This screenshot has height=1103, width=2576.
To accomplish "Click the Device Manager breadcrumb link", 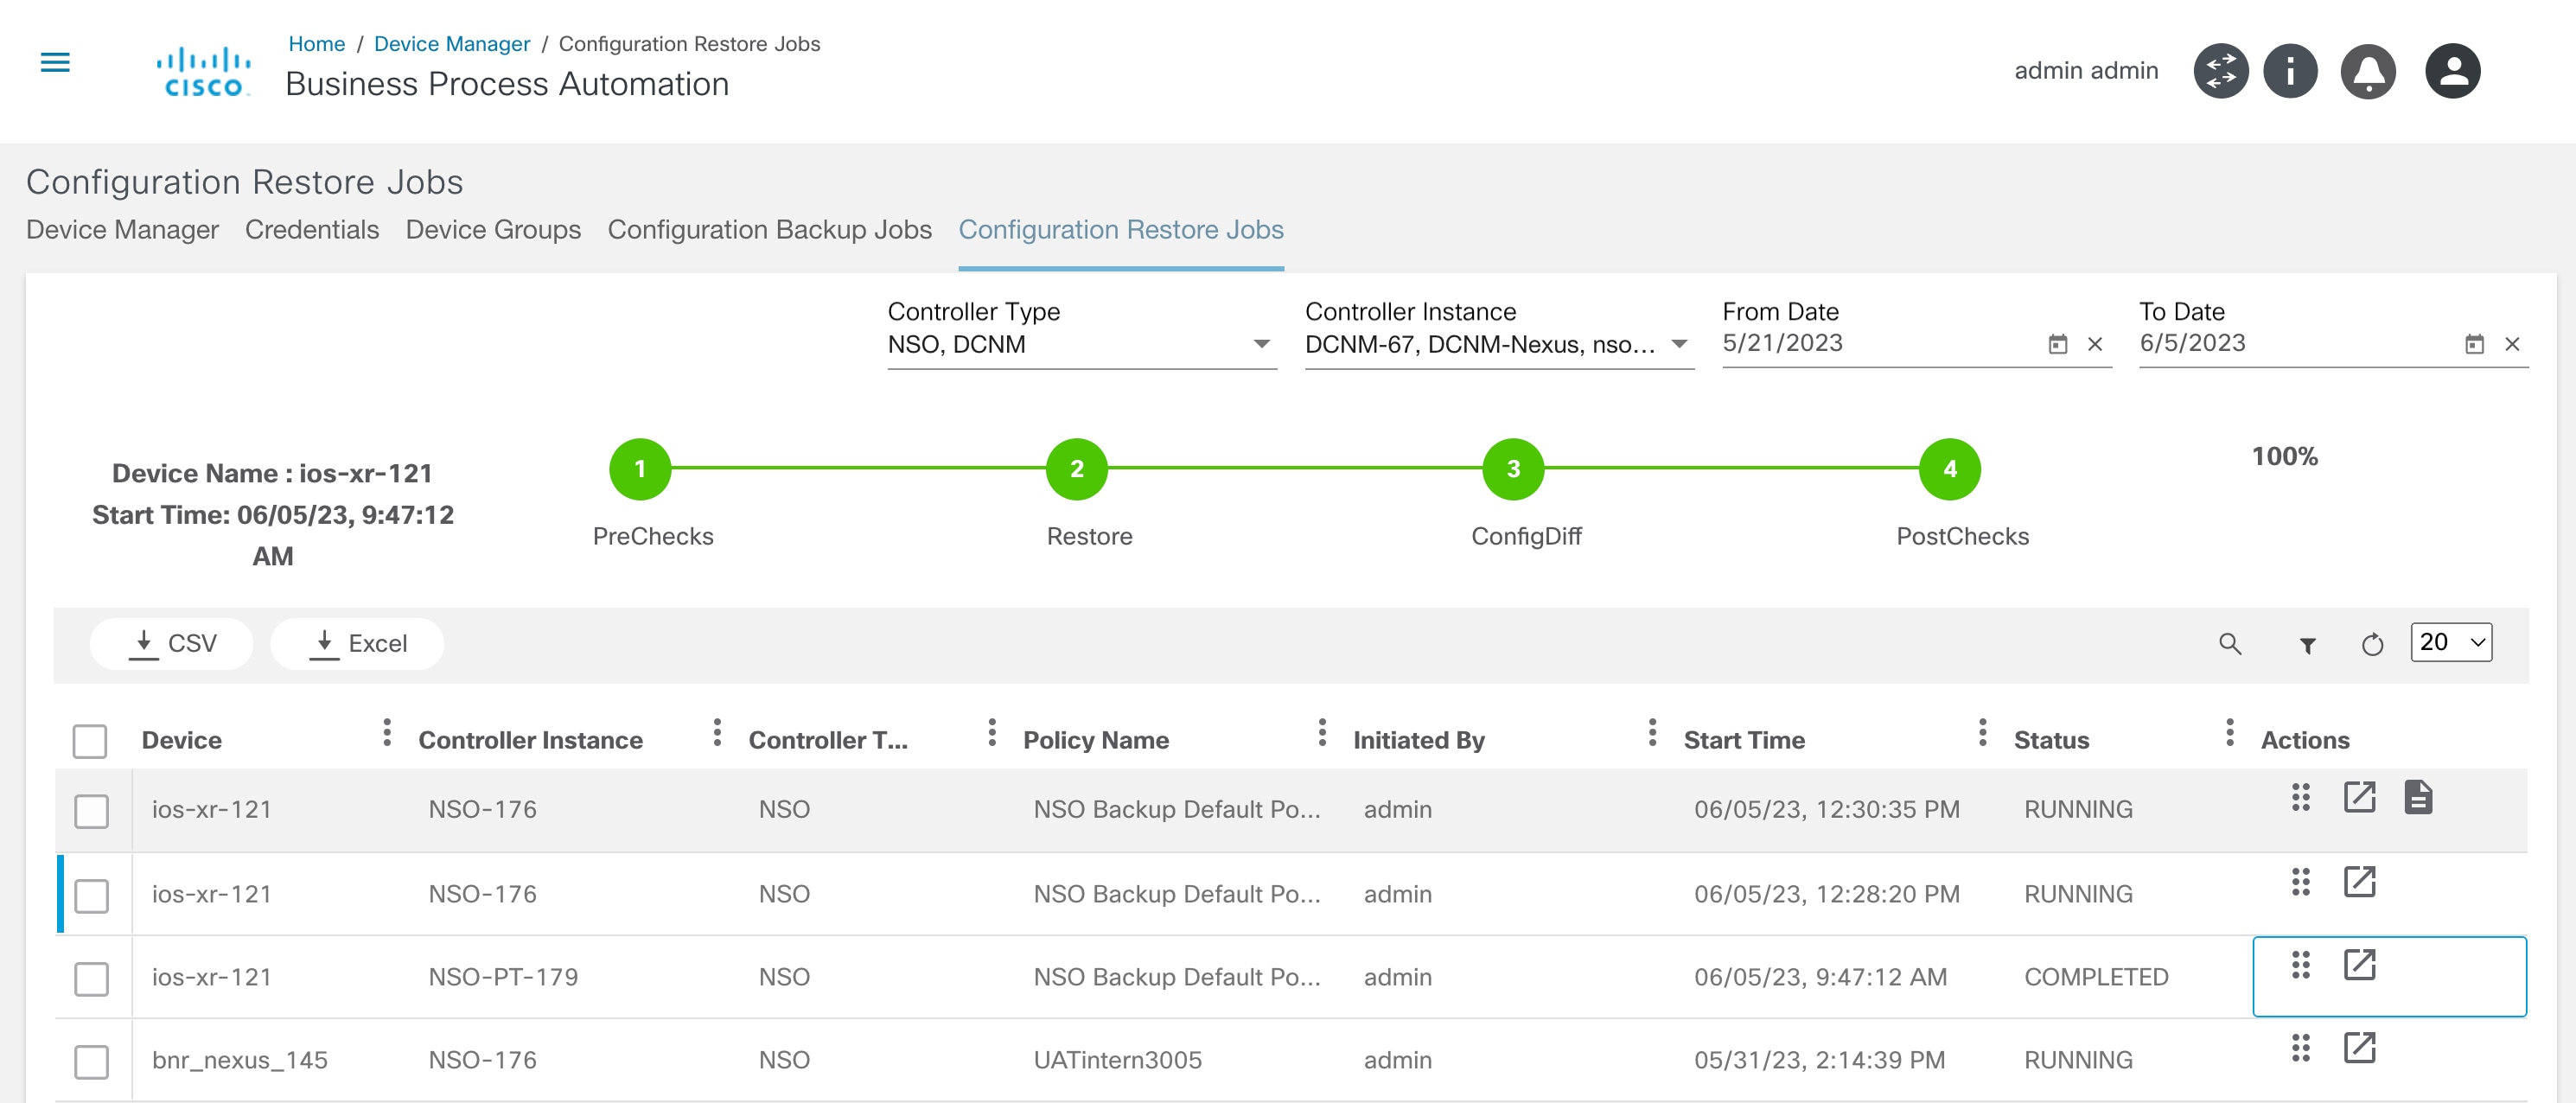I will point(451,44).
